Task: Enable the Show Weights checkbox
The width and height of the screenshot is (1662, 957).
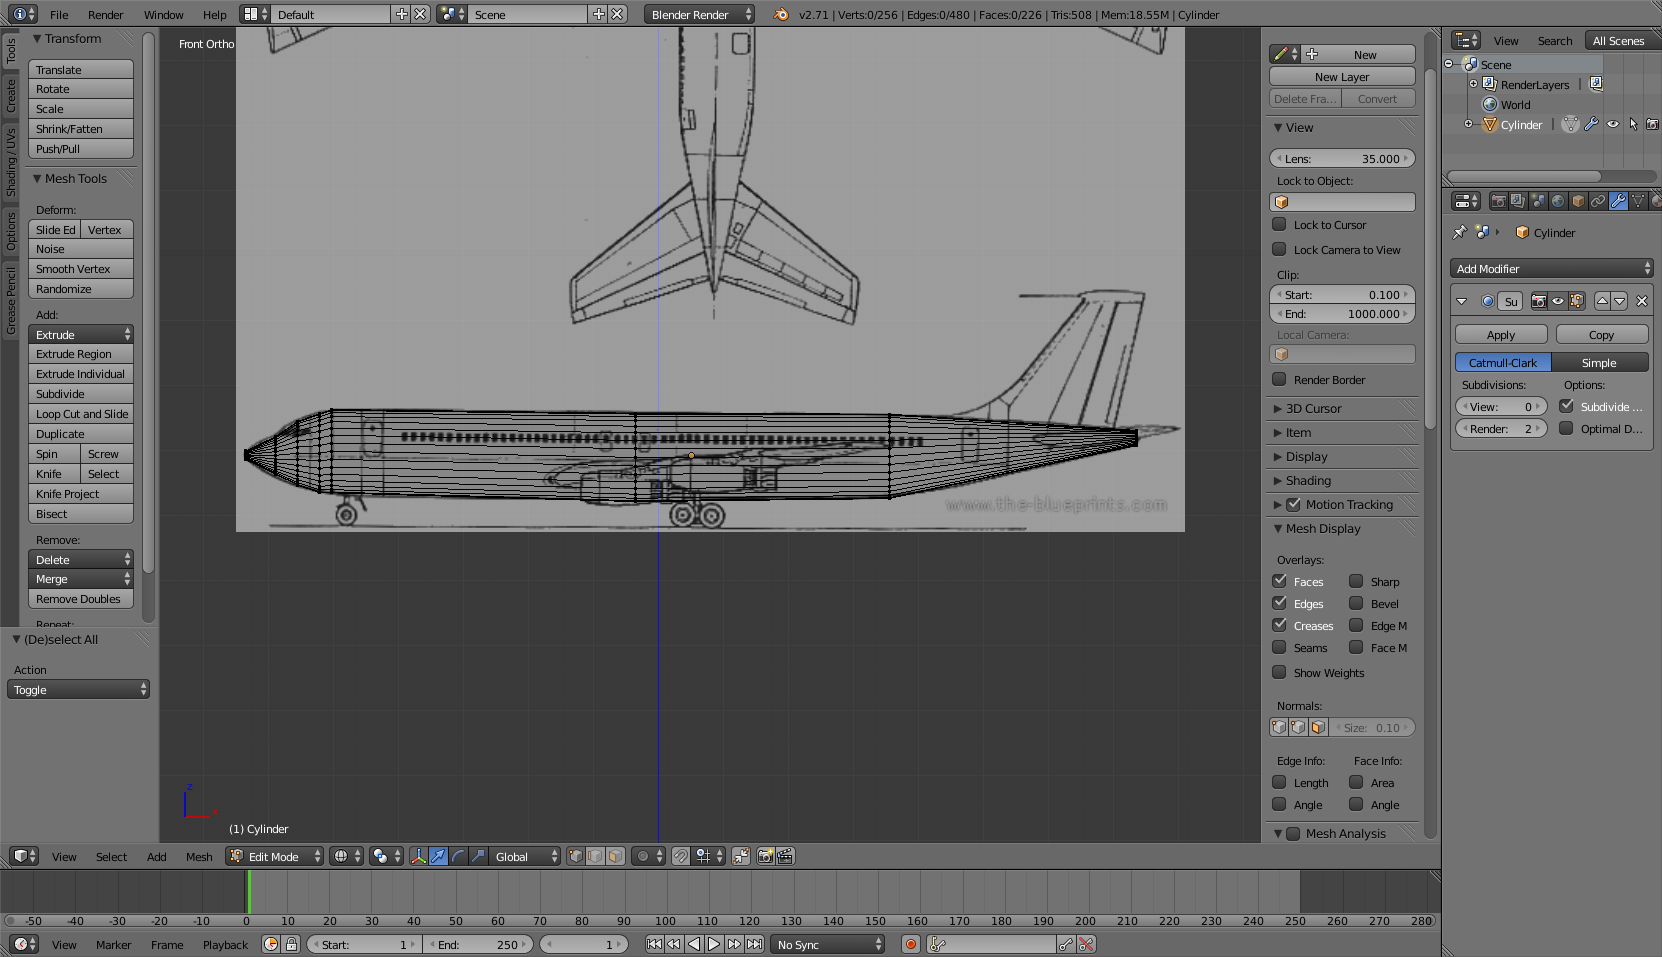Action: pos(1279,672)
